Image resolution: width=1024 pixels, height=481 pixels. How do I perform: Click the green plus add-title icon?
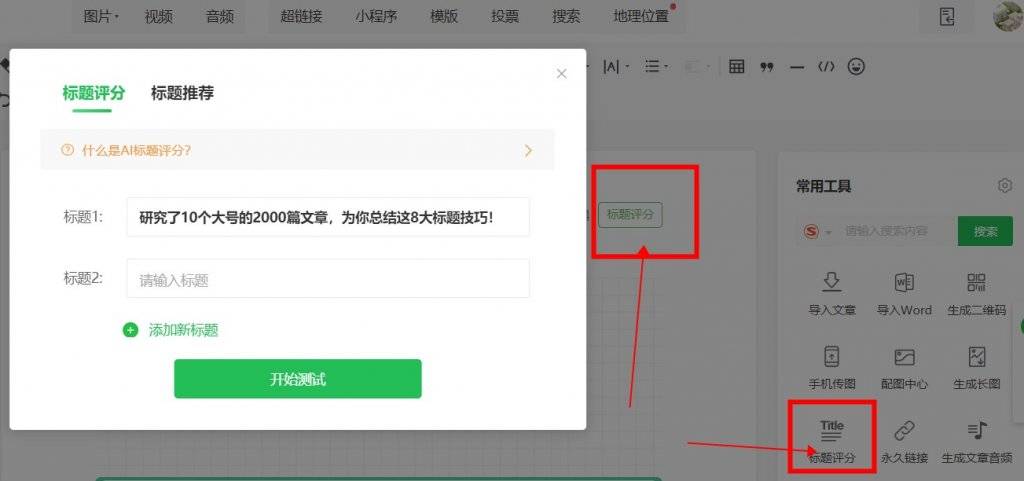131,330
